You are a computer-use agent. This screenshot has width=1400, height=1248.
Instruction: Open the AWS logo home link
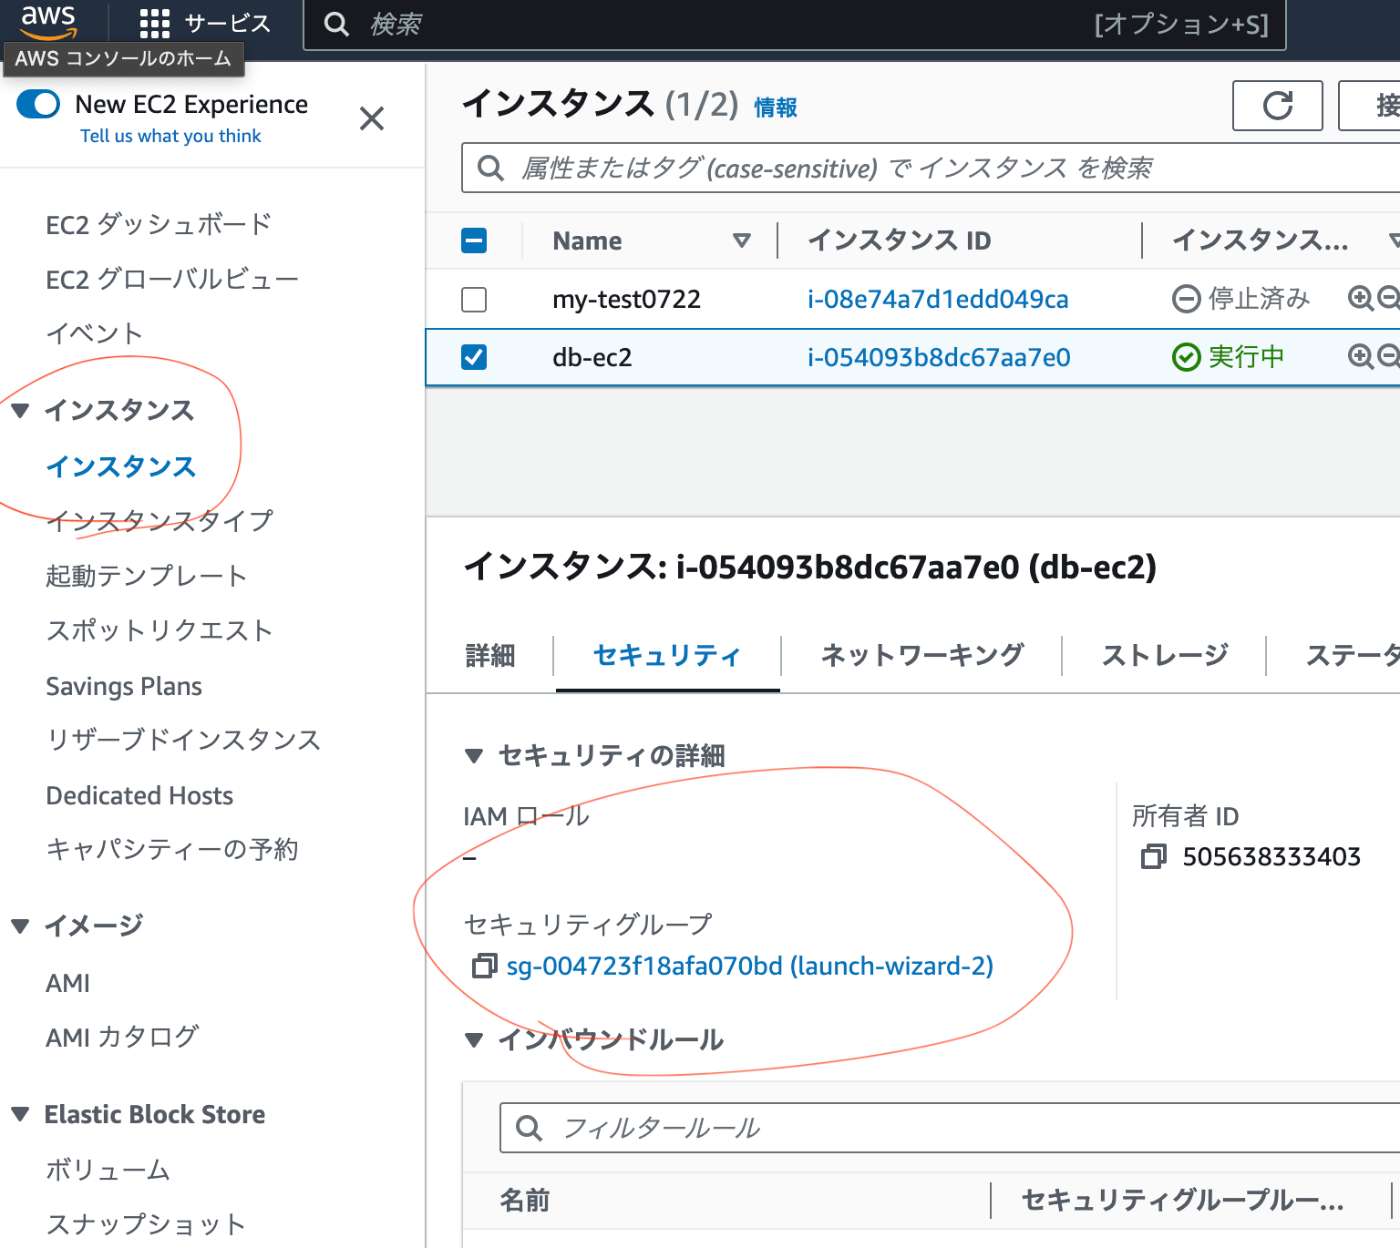tap(48, 22)
